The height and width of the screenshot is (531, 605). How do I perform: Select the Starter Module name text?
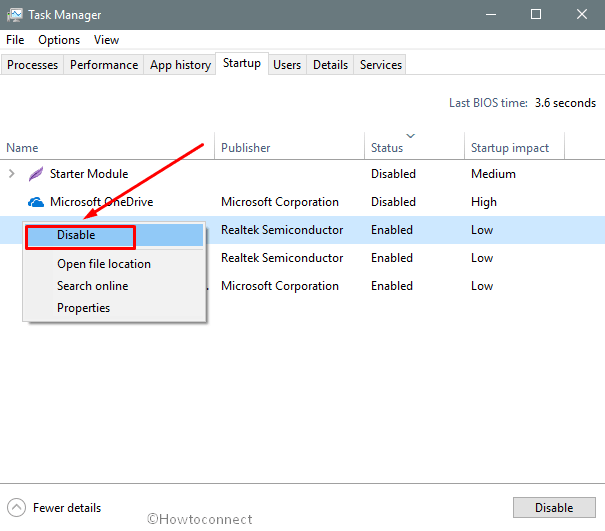[x=89, y=174]
